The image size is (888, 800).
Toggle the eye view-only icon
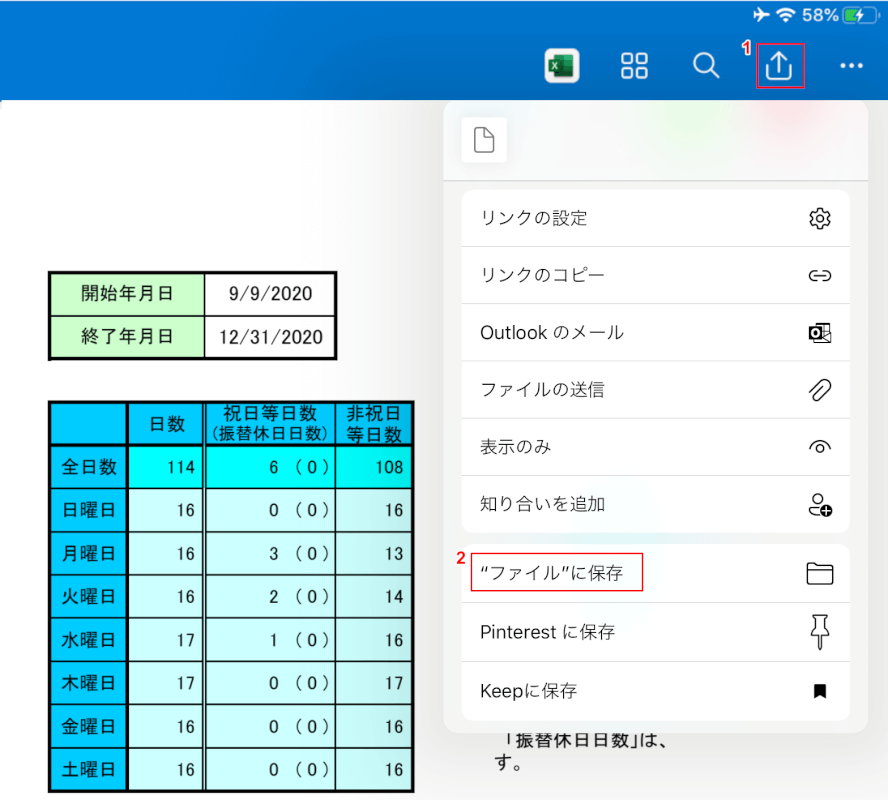[x=819, y=447]
